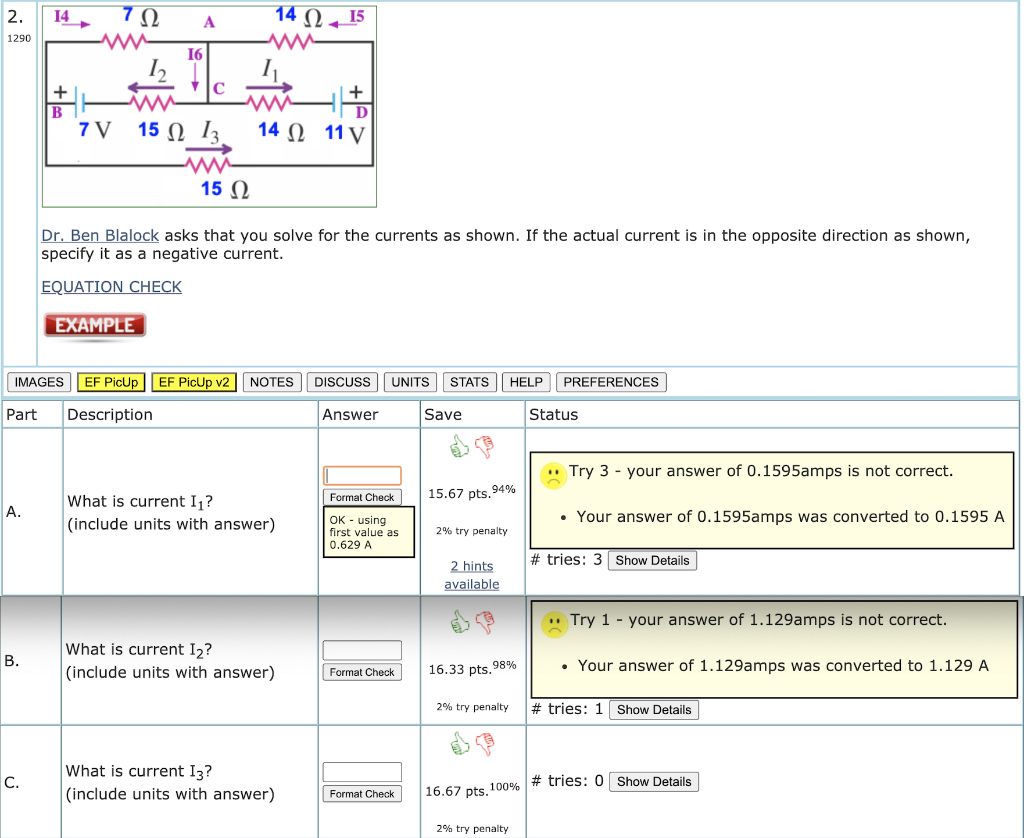Screen dimensions: 1024x838
Task: Click thumbs up icon for part C
Action: click(460, 743)
